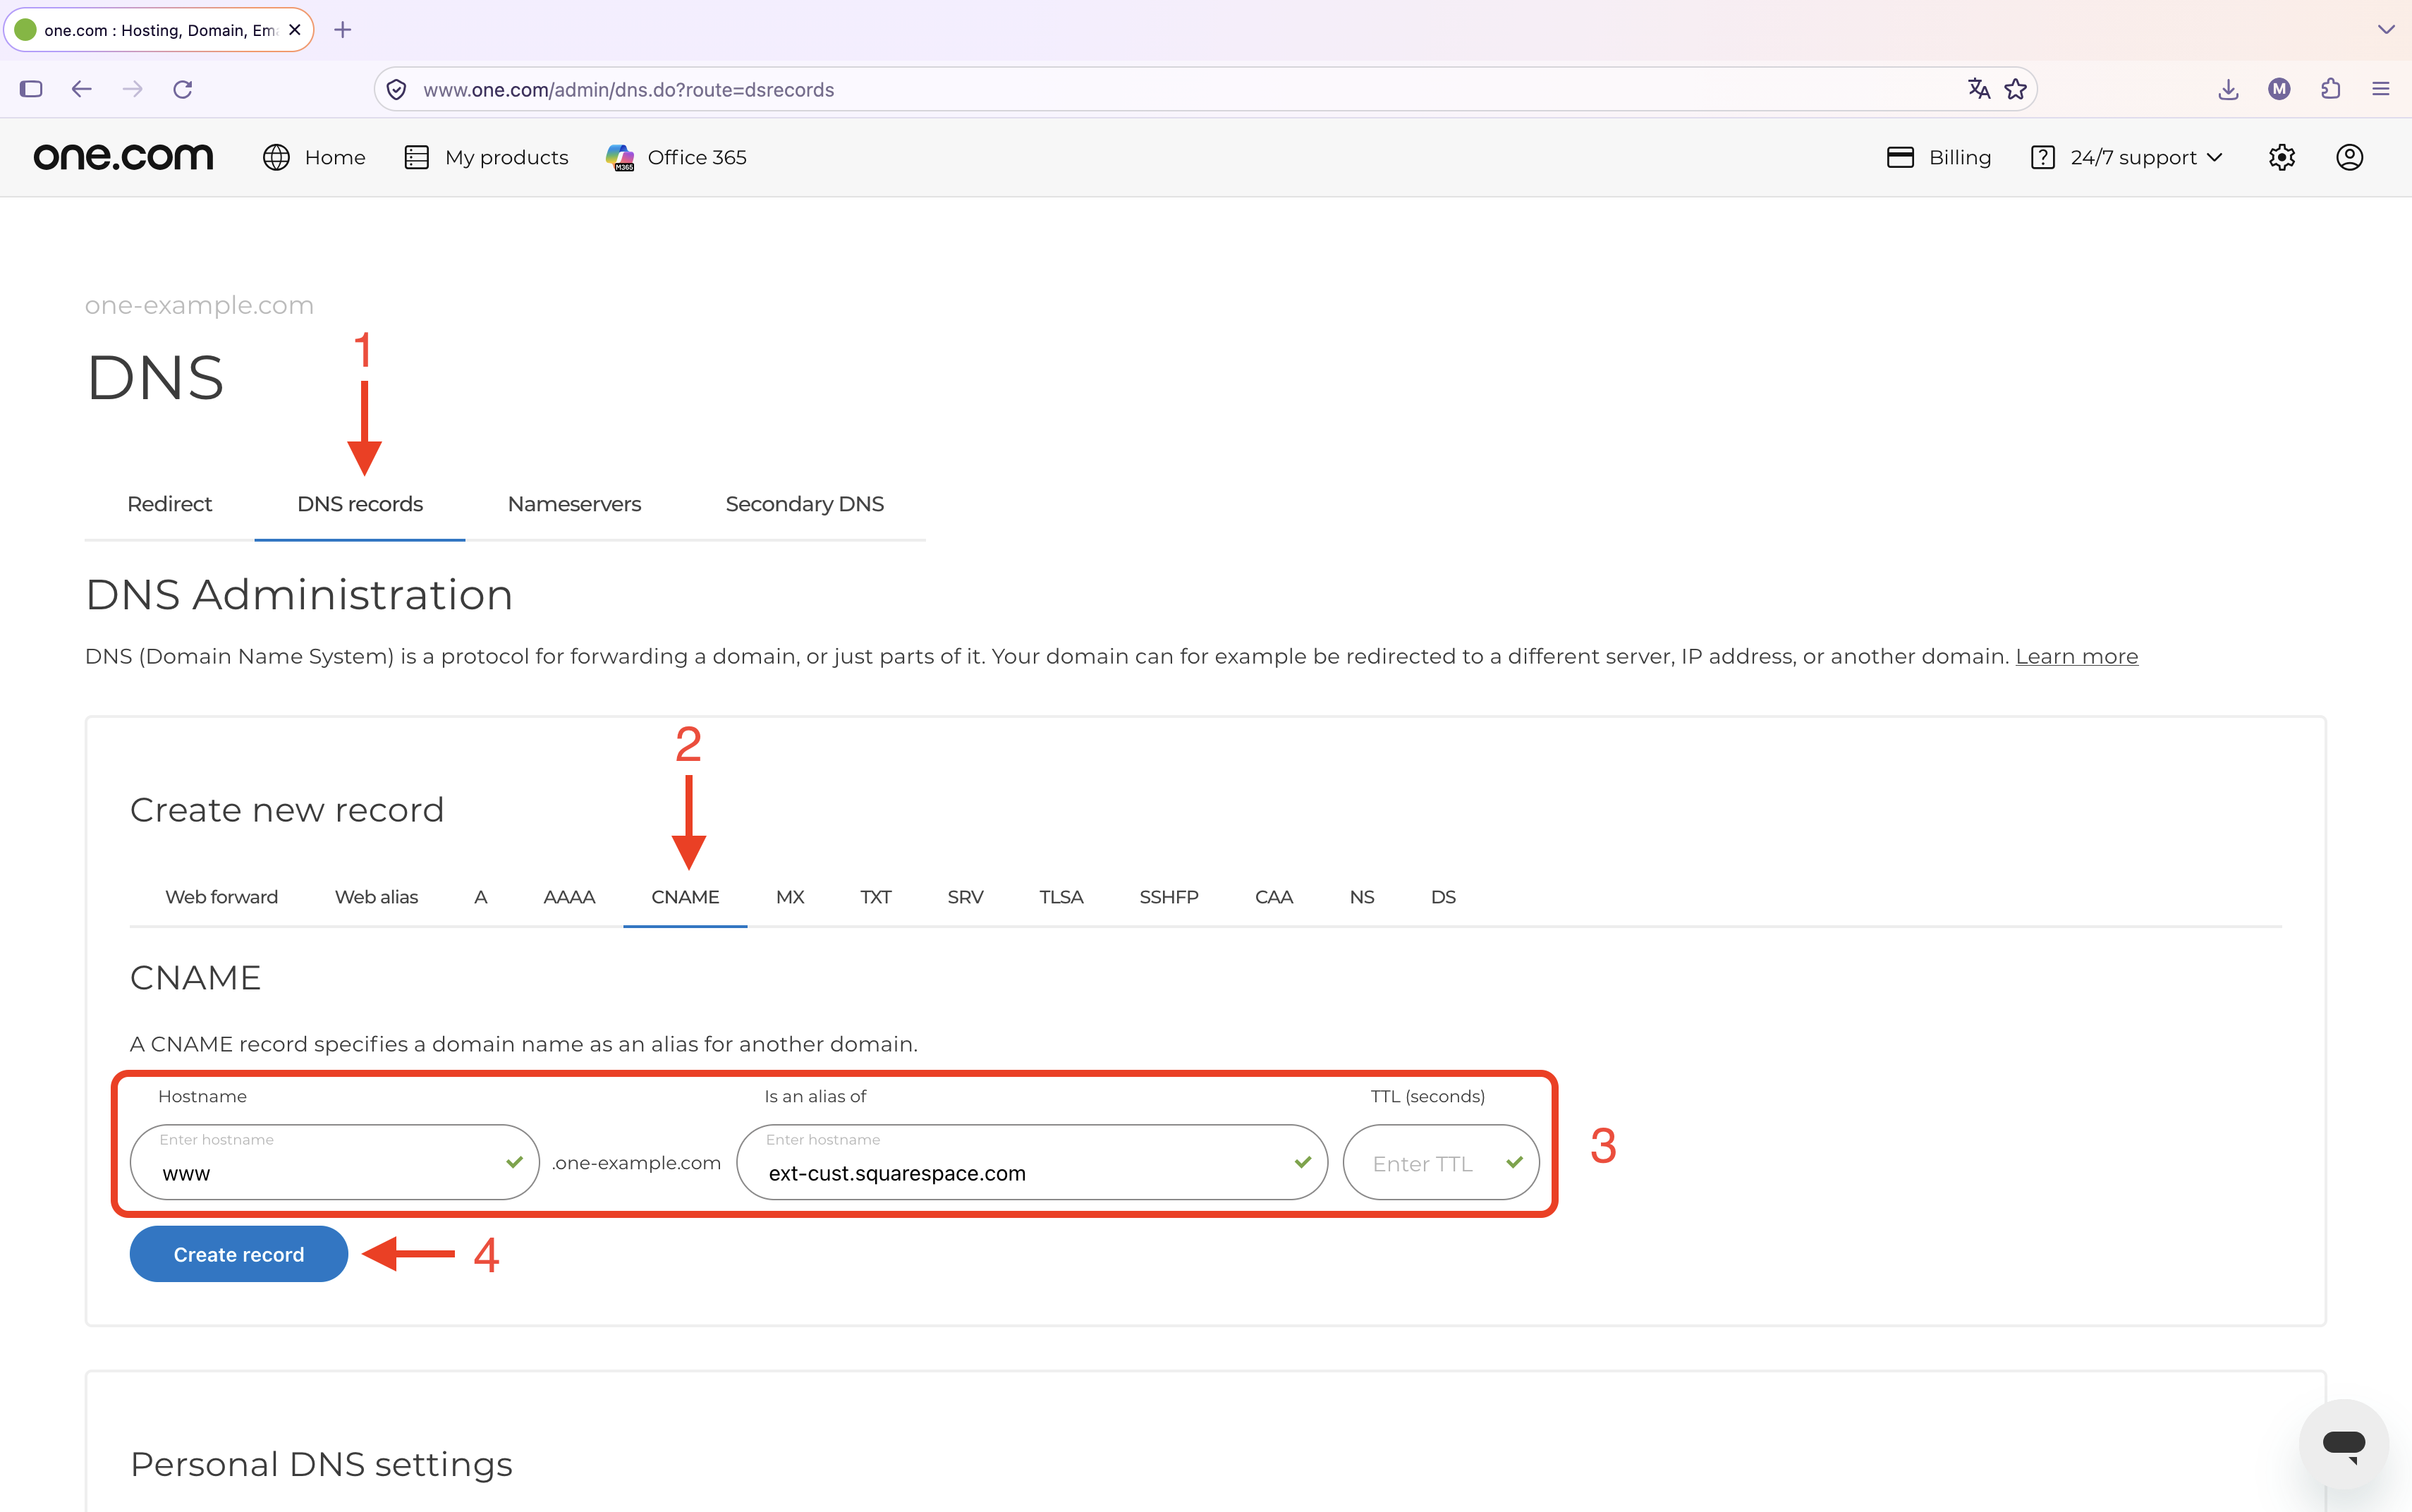Open Billing card icon

[1900, 157]
